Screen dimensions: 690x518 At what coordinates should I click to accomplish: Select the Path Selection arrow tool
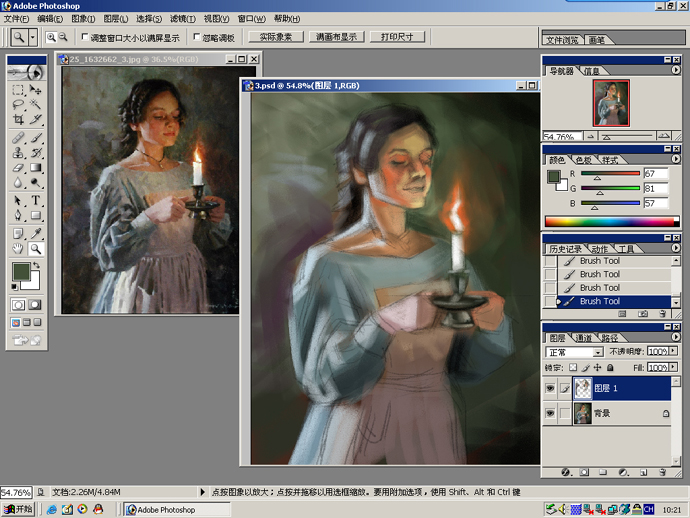point(18,201)
